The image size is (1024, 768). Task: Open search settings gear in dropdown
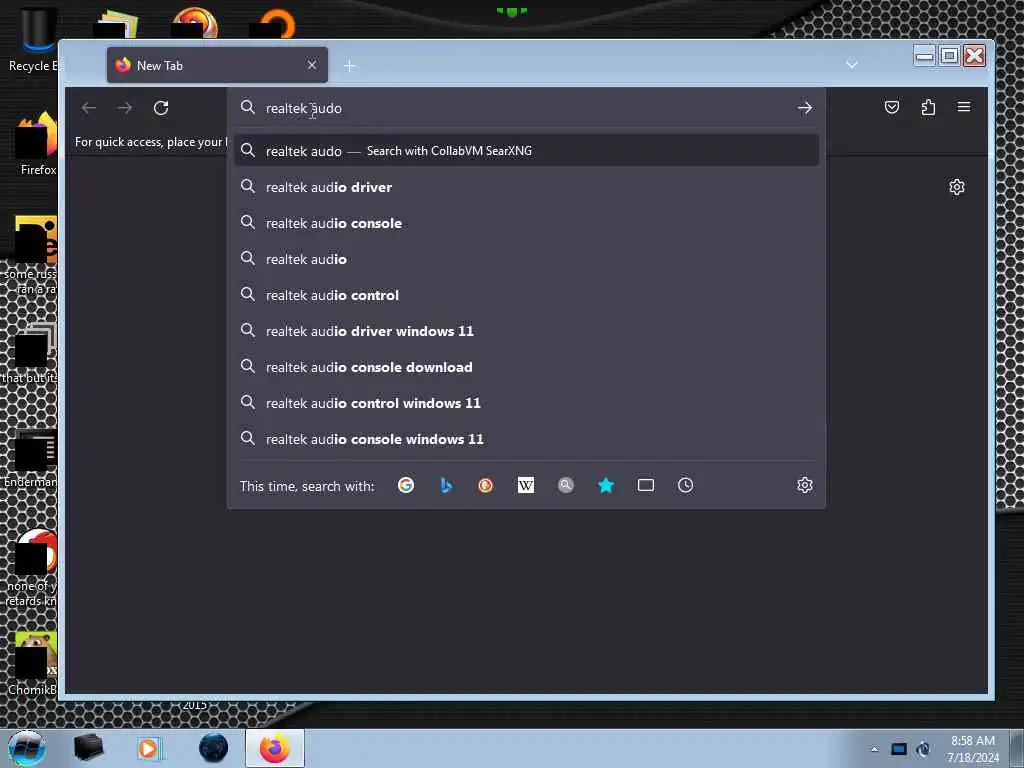pyautogui.click(x=805, y=485)
